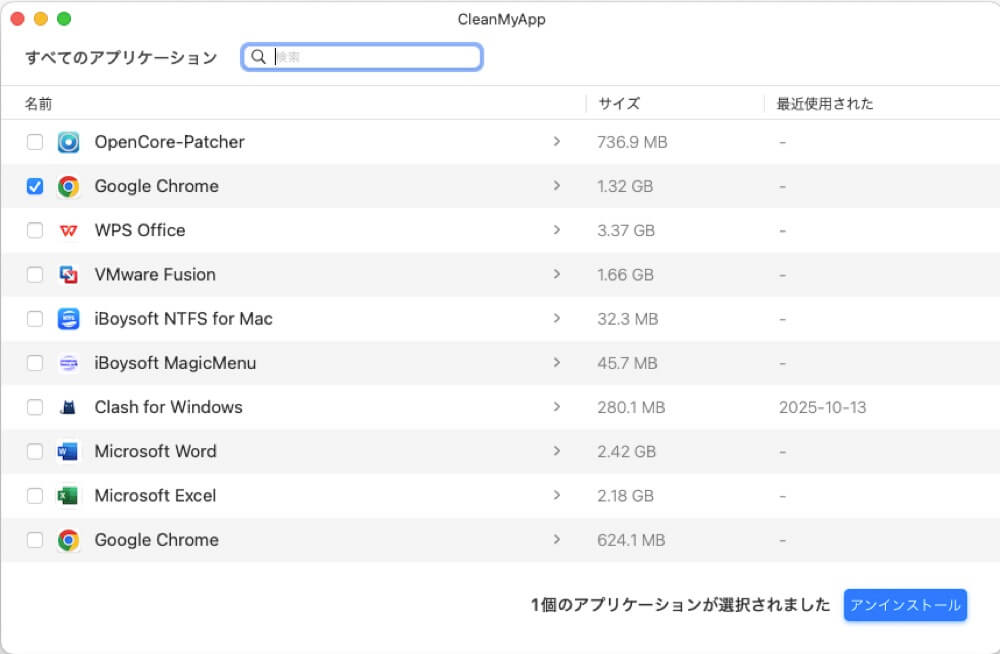Click the Google Chrome icon in the list
The height and width of the screenshot is (654, 1000).
click(x=68, y=186)
